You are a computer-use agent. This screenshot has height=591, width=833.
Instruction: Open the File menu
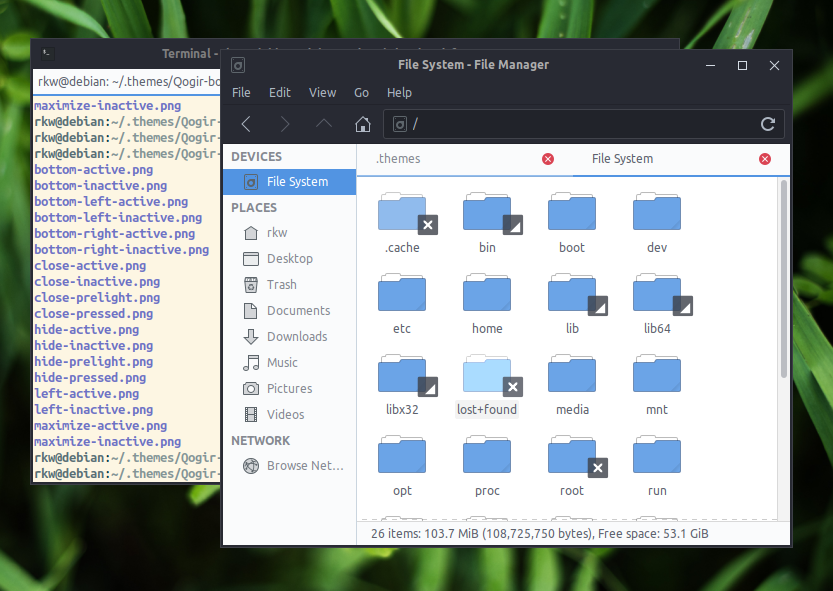241,92
